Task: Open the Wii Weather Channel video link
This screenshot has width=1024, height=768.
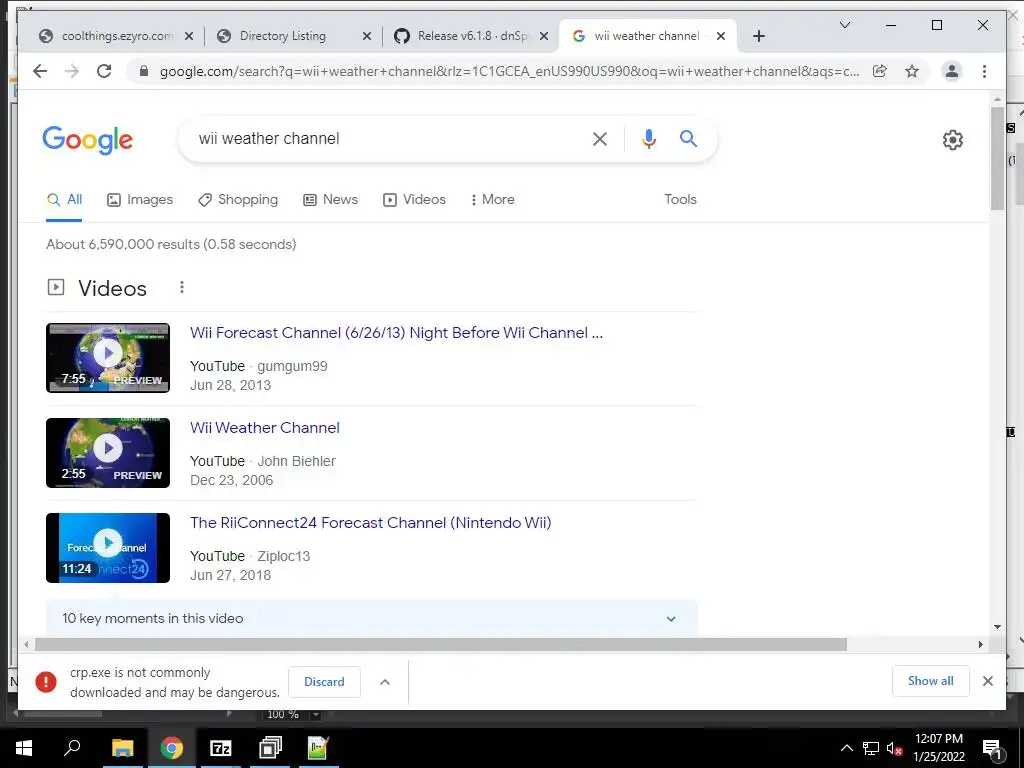Action: 264,428
